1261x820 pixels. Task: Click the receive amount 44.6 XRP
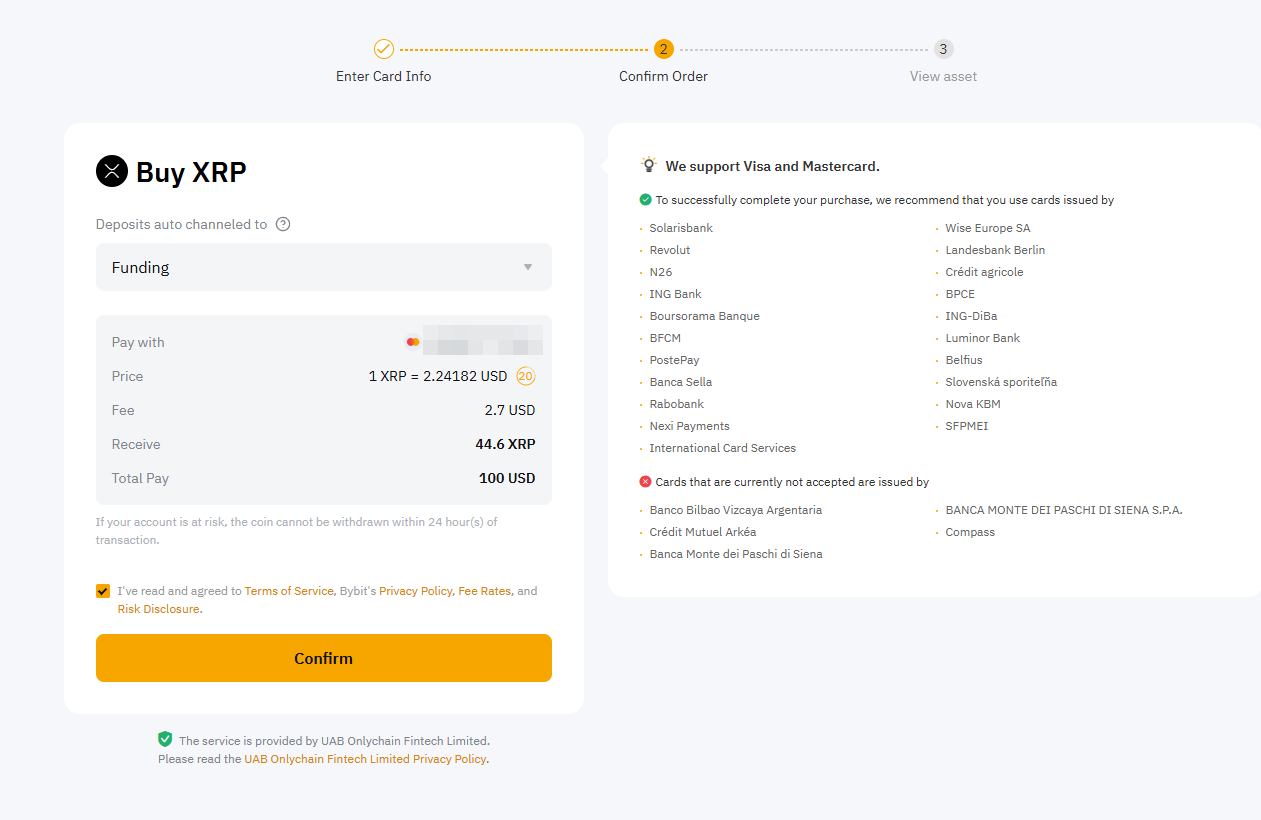[505, 444]
